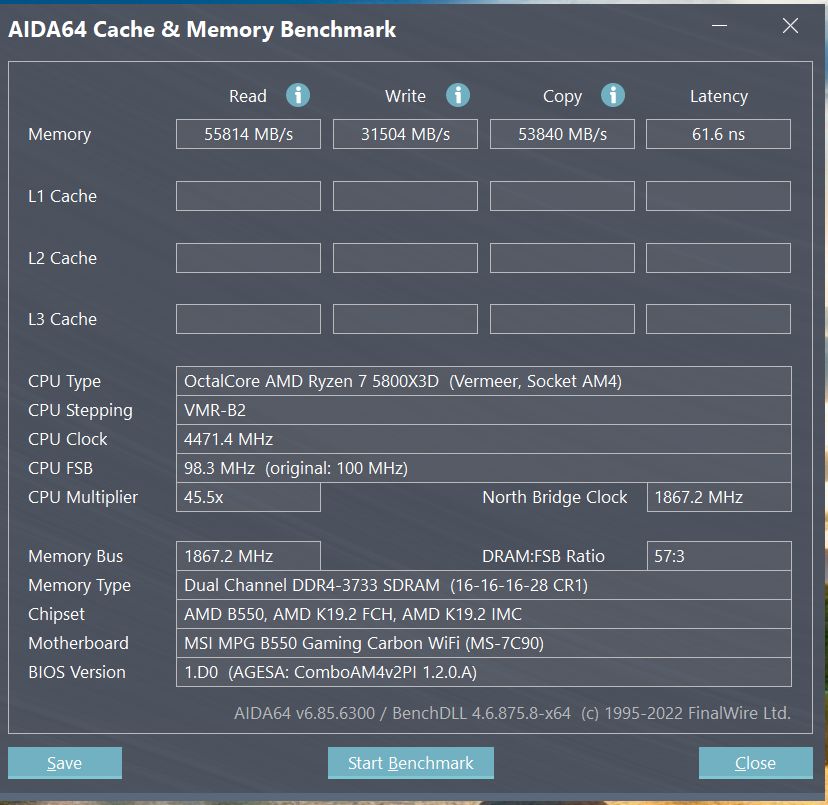Click the L1 Cache Write field
This screenshot has width=828, height=805.
[x=406, y=196]
